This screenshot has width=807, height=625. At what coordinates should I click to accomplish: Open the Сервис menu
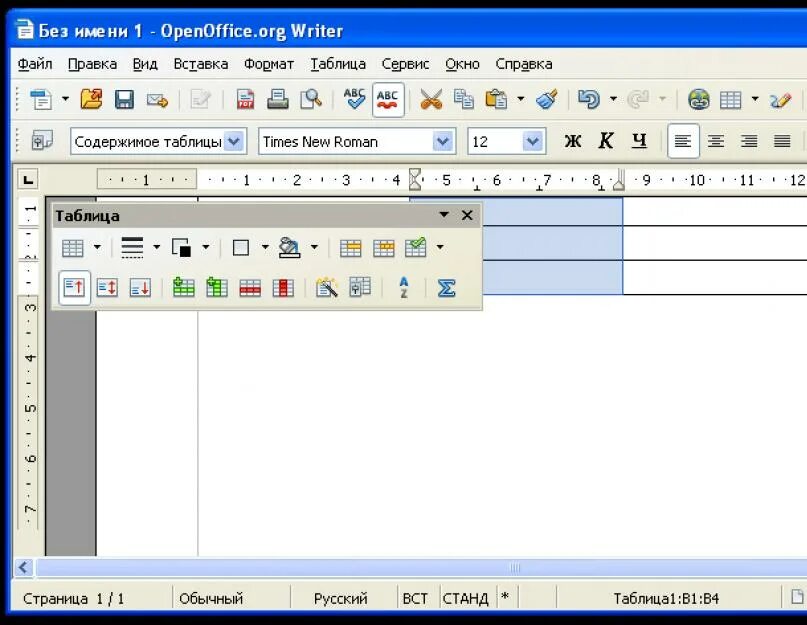406,64
